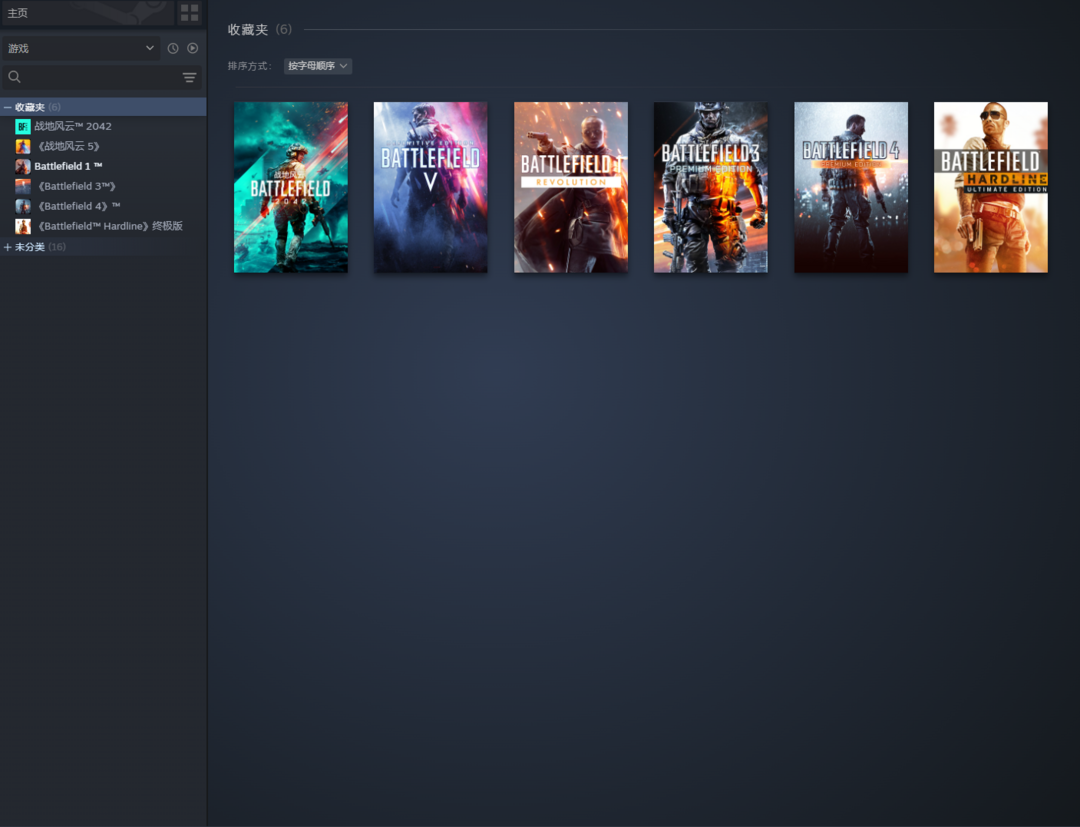Toggle the ready-to-play filter icon
The width and height of the screenshot is (1080, 827).
(193, 48)
